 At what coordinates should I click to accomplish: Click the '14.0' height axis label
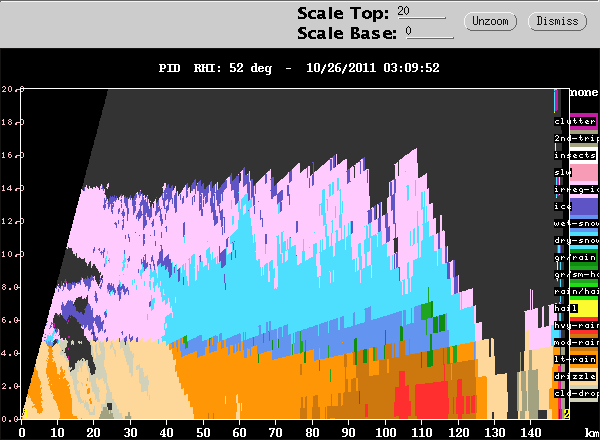point(13,188)
